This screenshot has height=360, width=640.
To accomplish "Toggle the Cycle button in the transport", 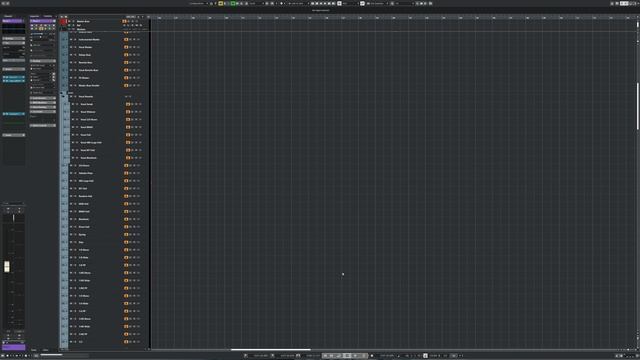I will [338, 356].
